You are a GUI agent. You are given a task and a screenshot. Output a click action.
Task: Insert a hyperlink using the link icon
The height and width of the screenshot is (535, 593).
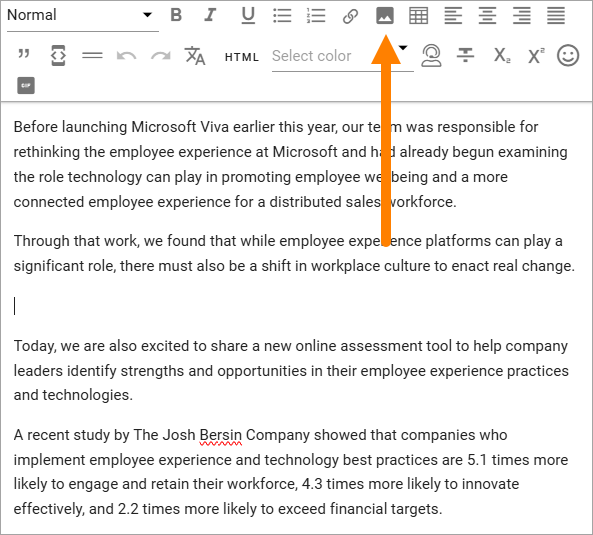point(350,16)
